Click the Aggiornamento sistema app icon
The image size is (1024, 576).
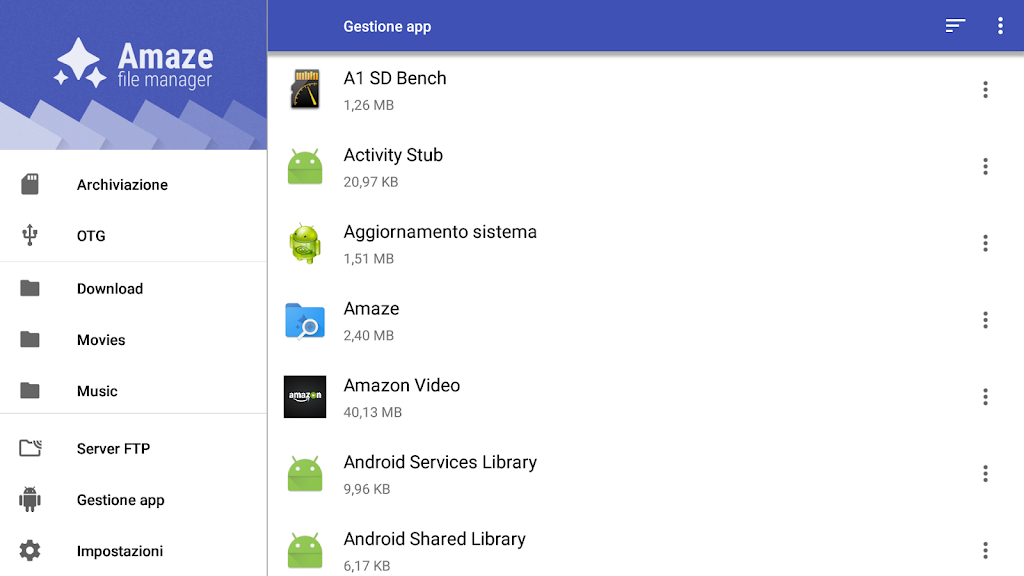305,244
